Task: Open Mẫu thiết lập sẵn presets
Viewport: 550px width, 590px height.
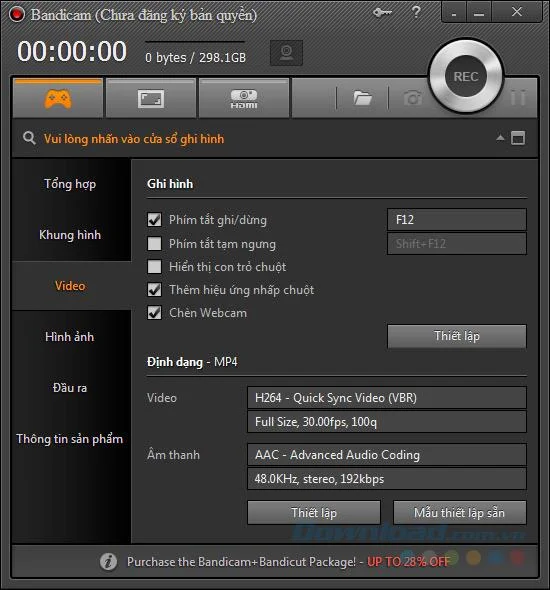Action: (x=459, y=512)
